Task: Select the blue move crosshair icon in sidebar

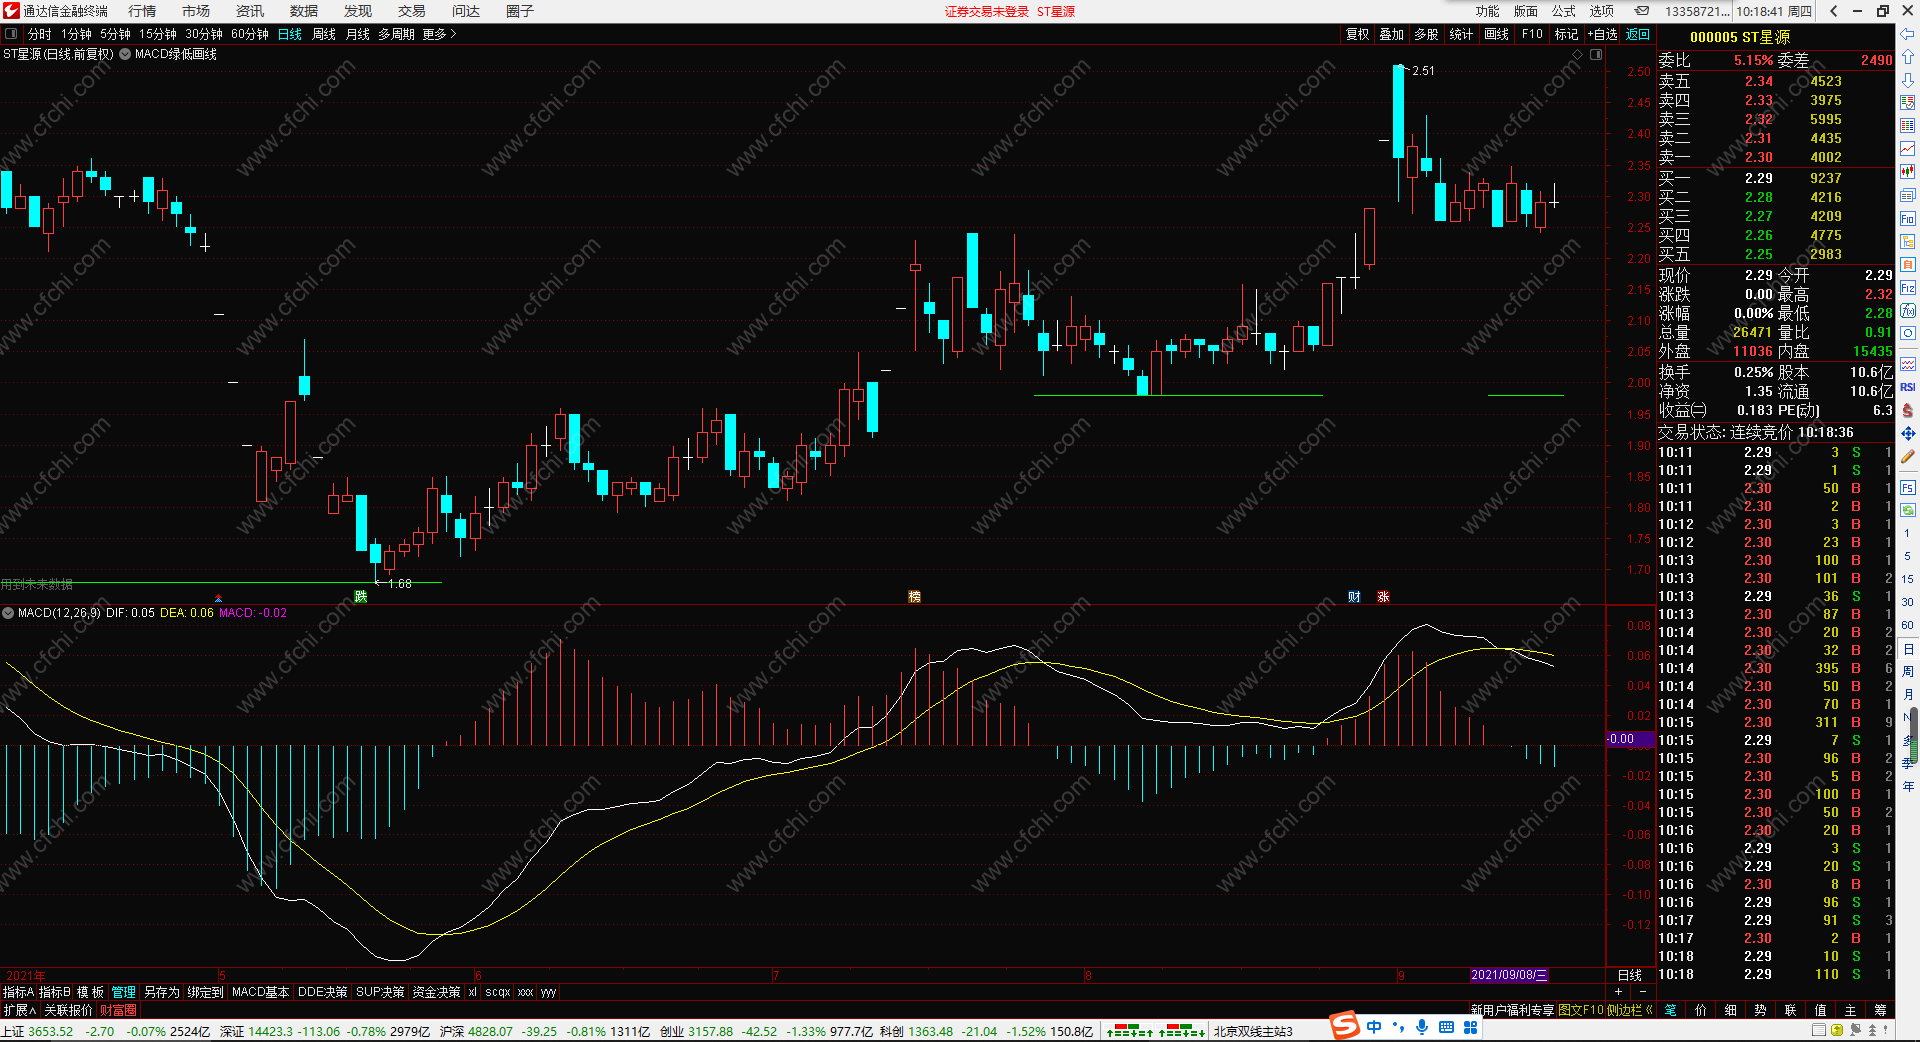Action: [1907, 433]
